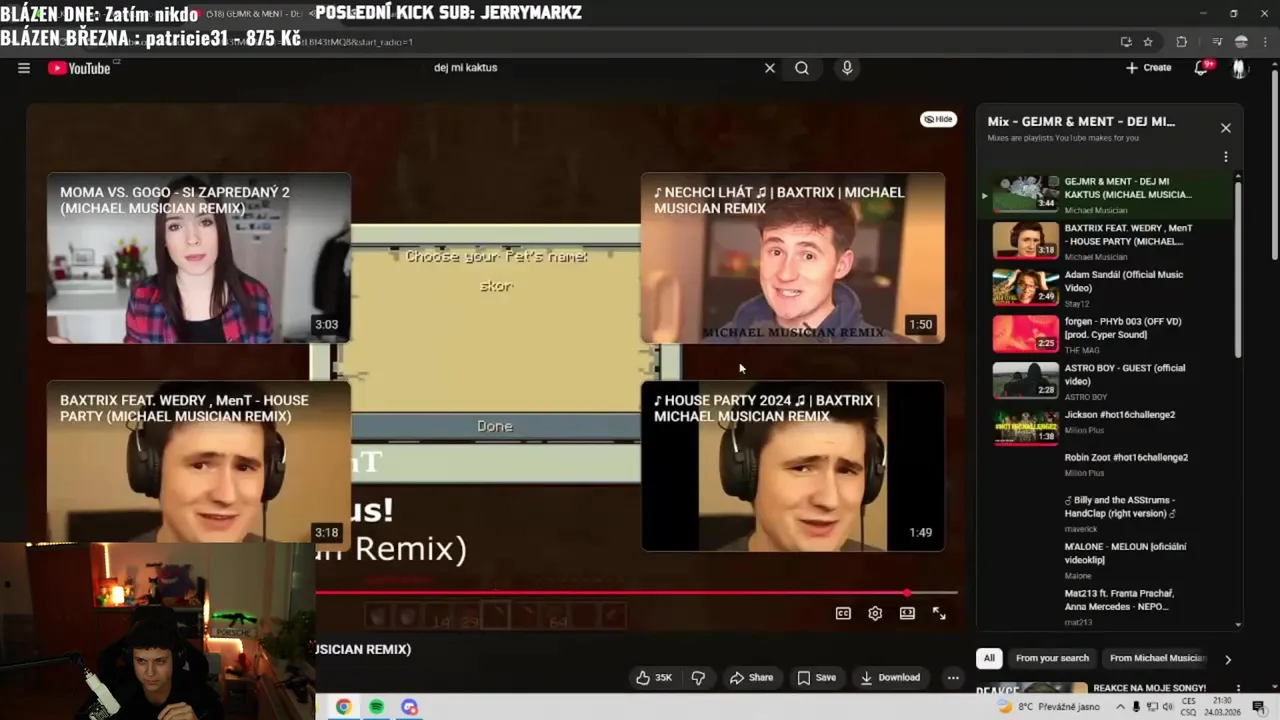Download the video
This screenshot has height=720, width=1280.
tap(890, 677)
